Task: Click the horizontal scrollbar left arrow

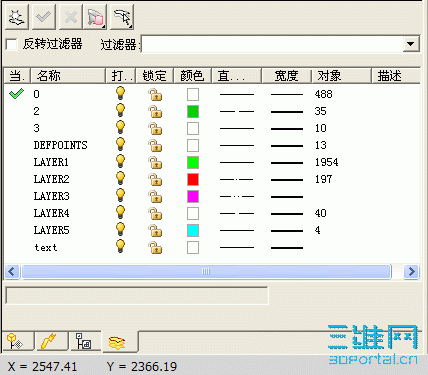Action: [12, 271]
